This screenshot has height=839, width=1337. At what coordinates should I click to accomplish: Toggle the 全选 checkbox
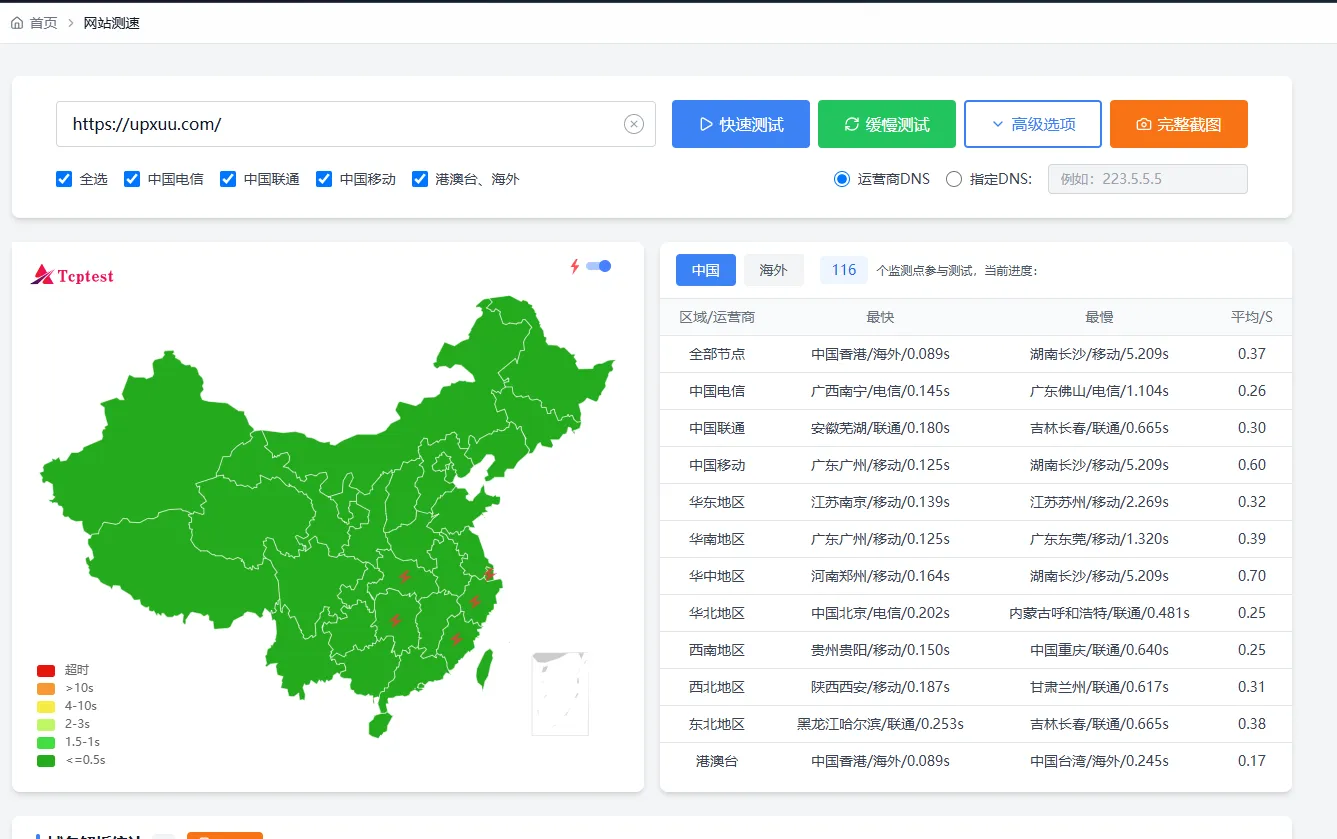click(64, 179)
